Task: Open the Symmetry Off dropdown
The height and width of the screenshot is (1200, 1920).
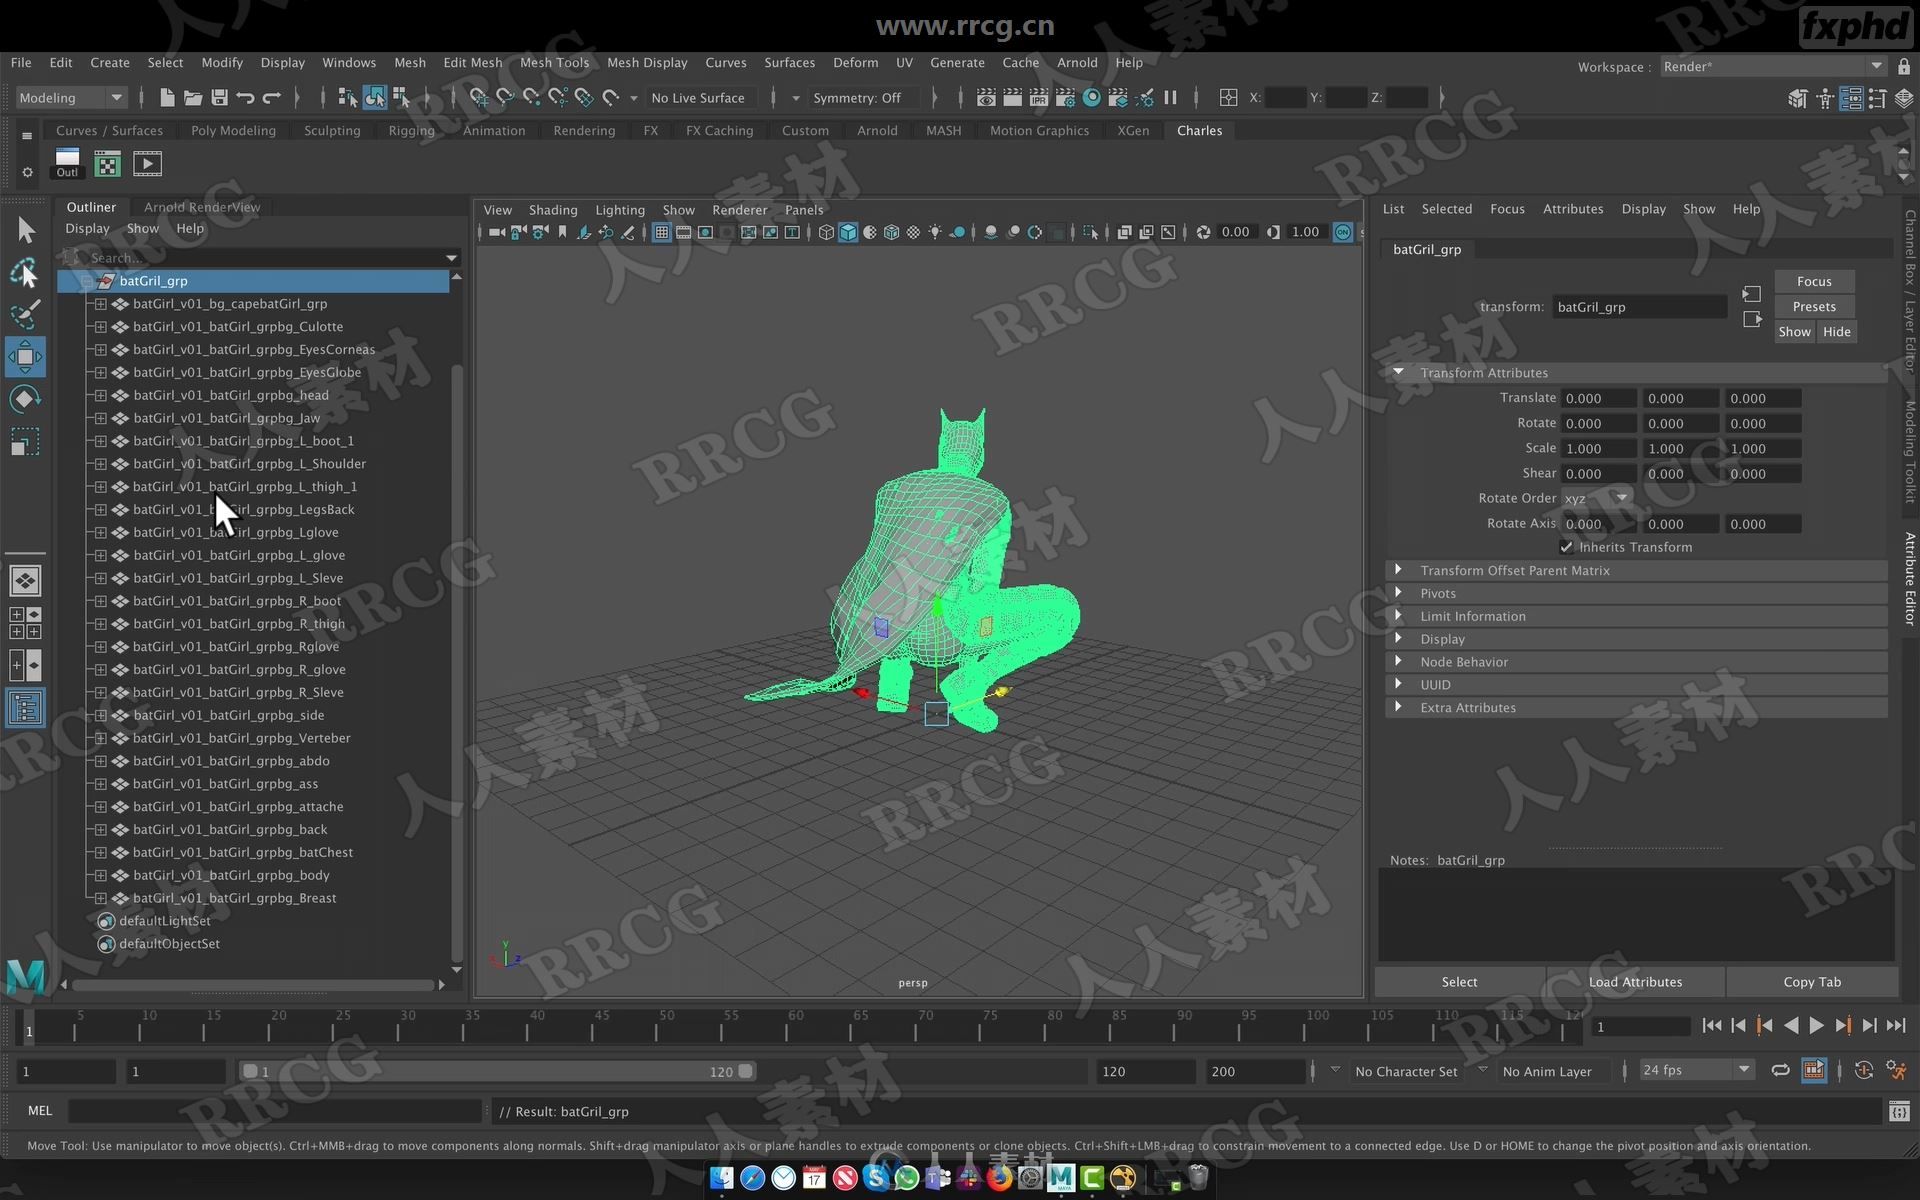Action: click(864, 97)
